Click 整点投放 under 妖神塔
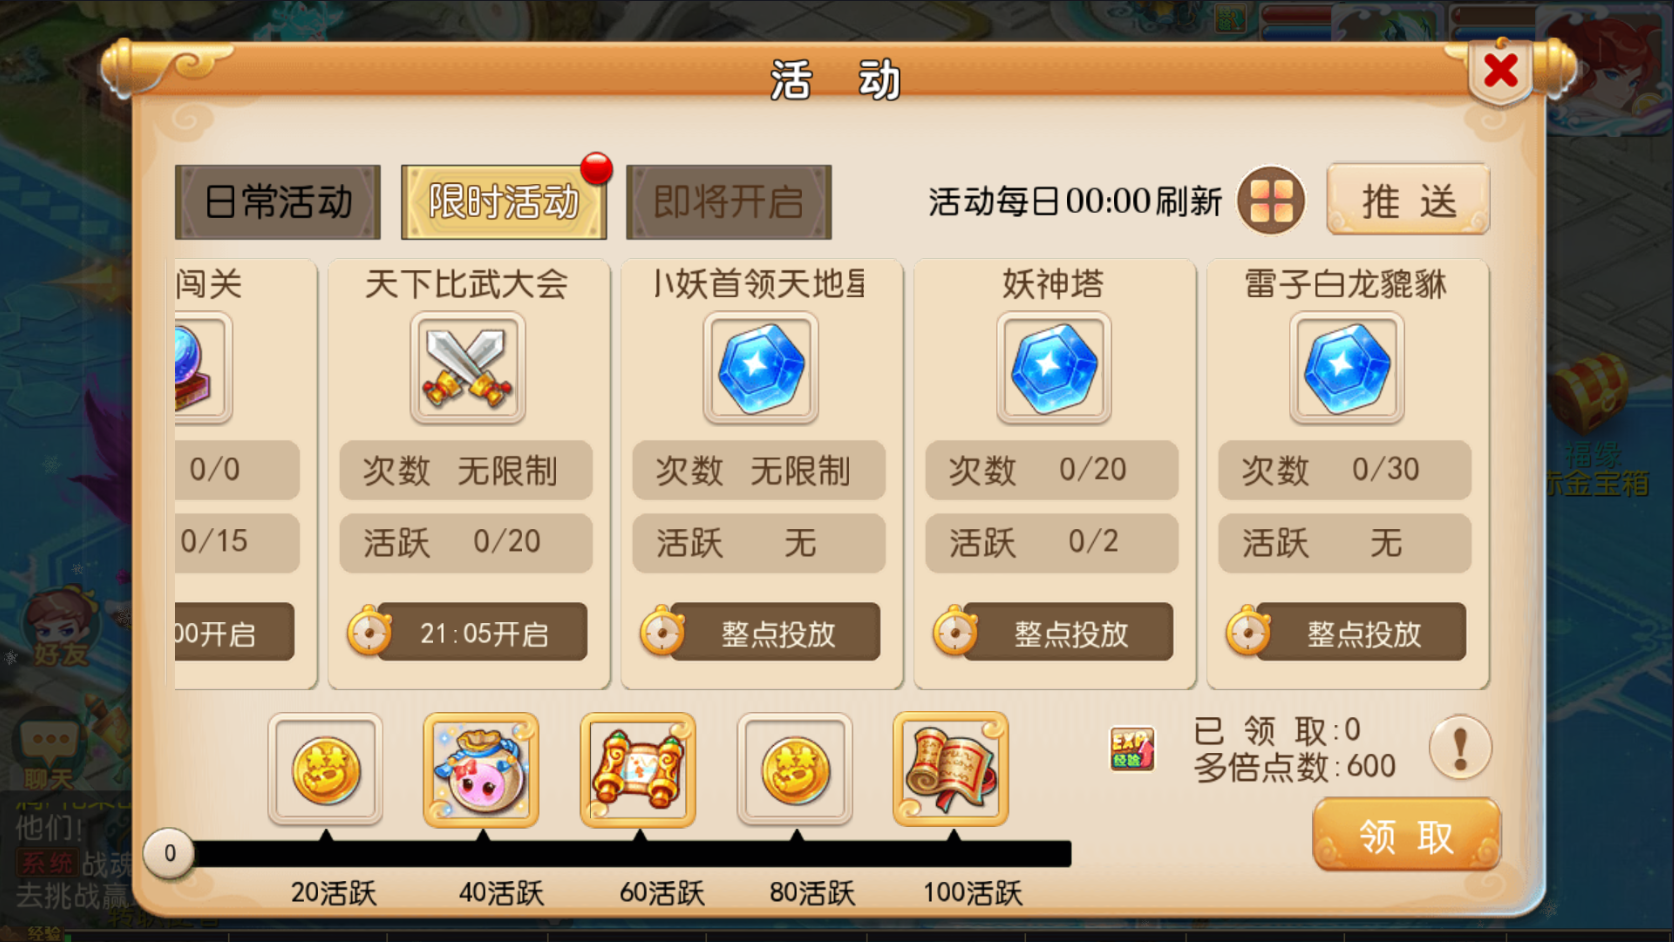Screen dimensions: 1674x942 point(1054,632)
